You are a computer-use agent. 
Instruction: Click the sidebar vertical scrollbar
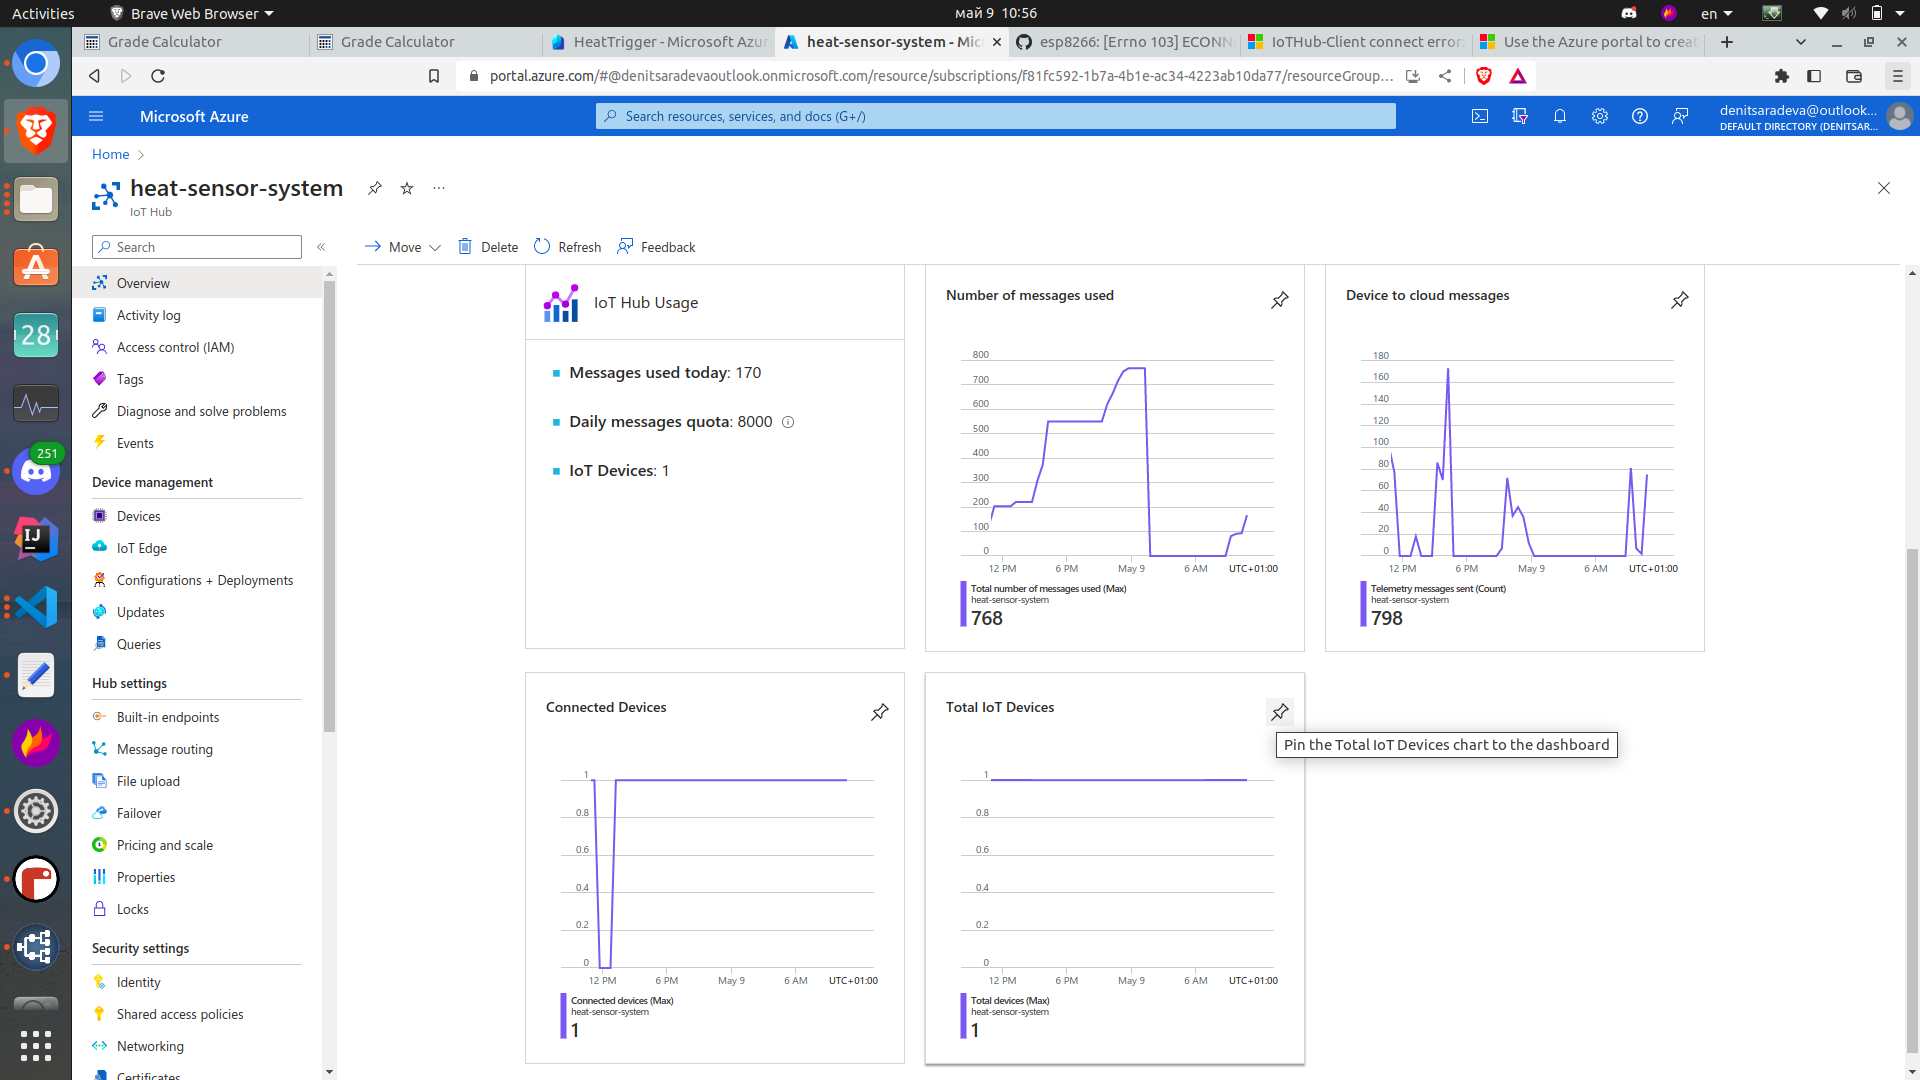[x=329, y=506]
